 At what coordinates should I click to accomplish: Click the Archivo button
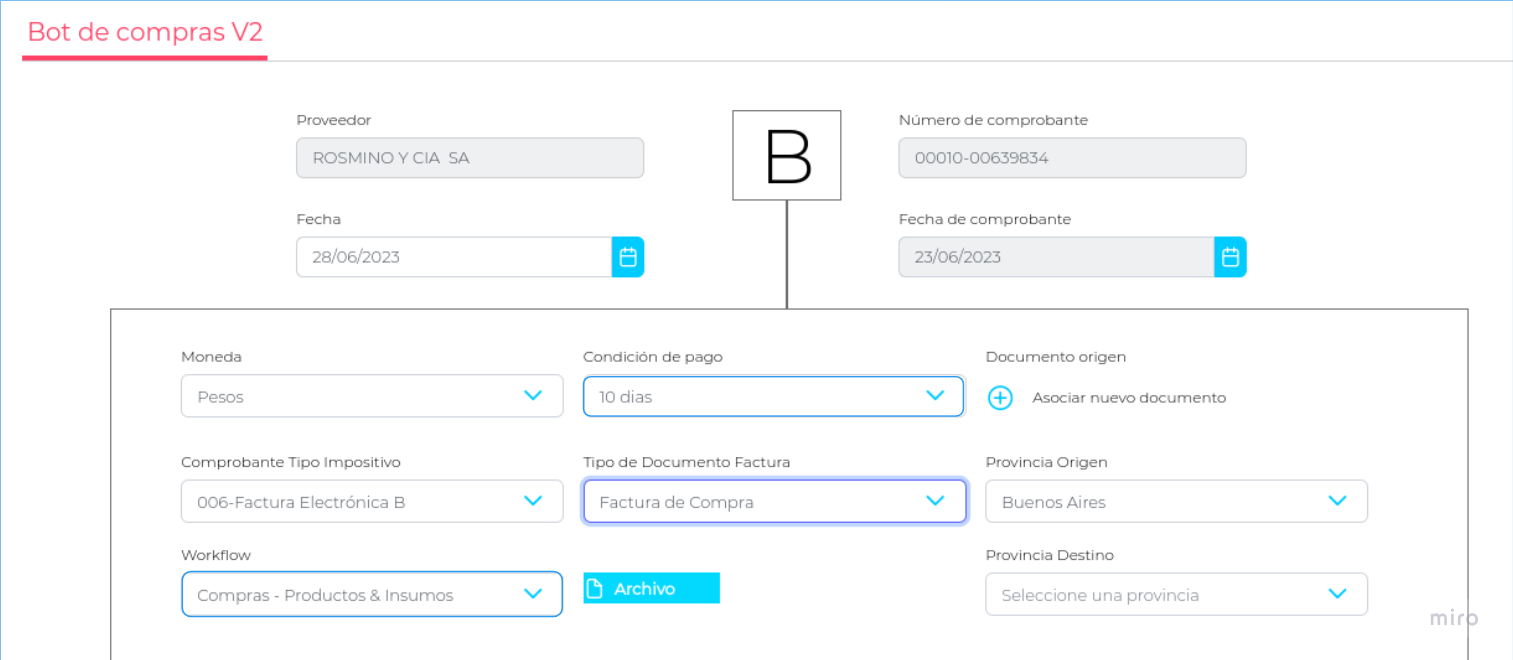(652, 589)
